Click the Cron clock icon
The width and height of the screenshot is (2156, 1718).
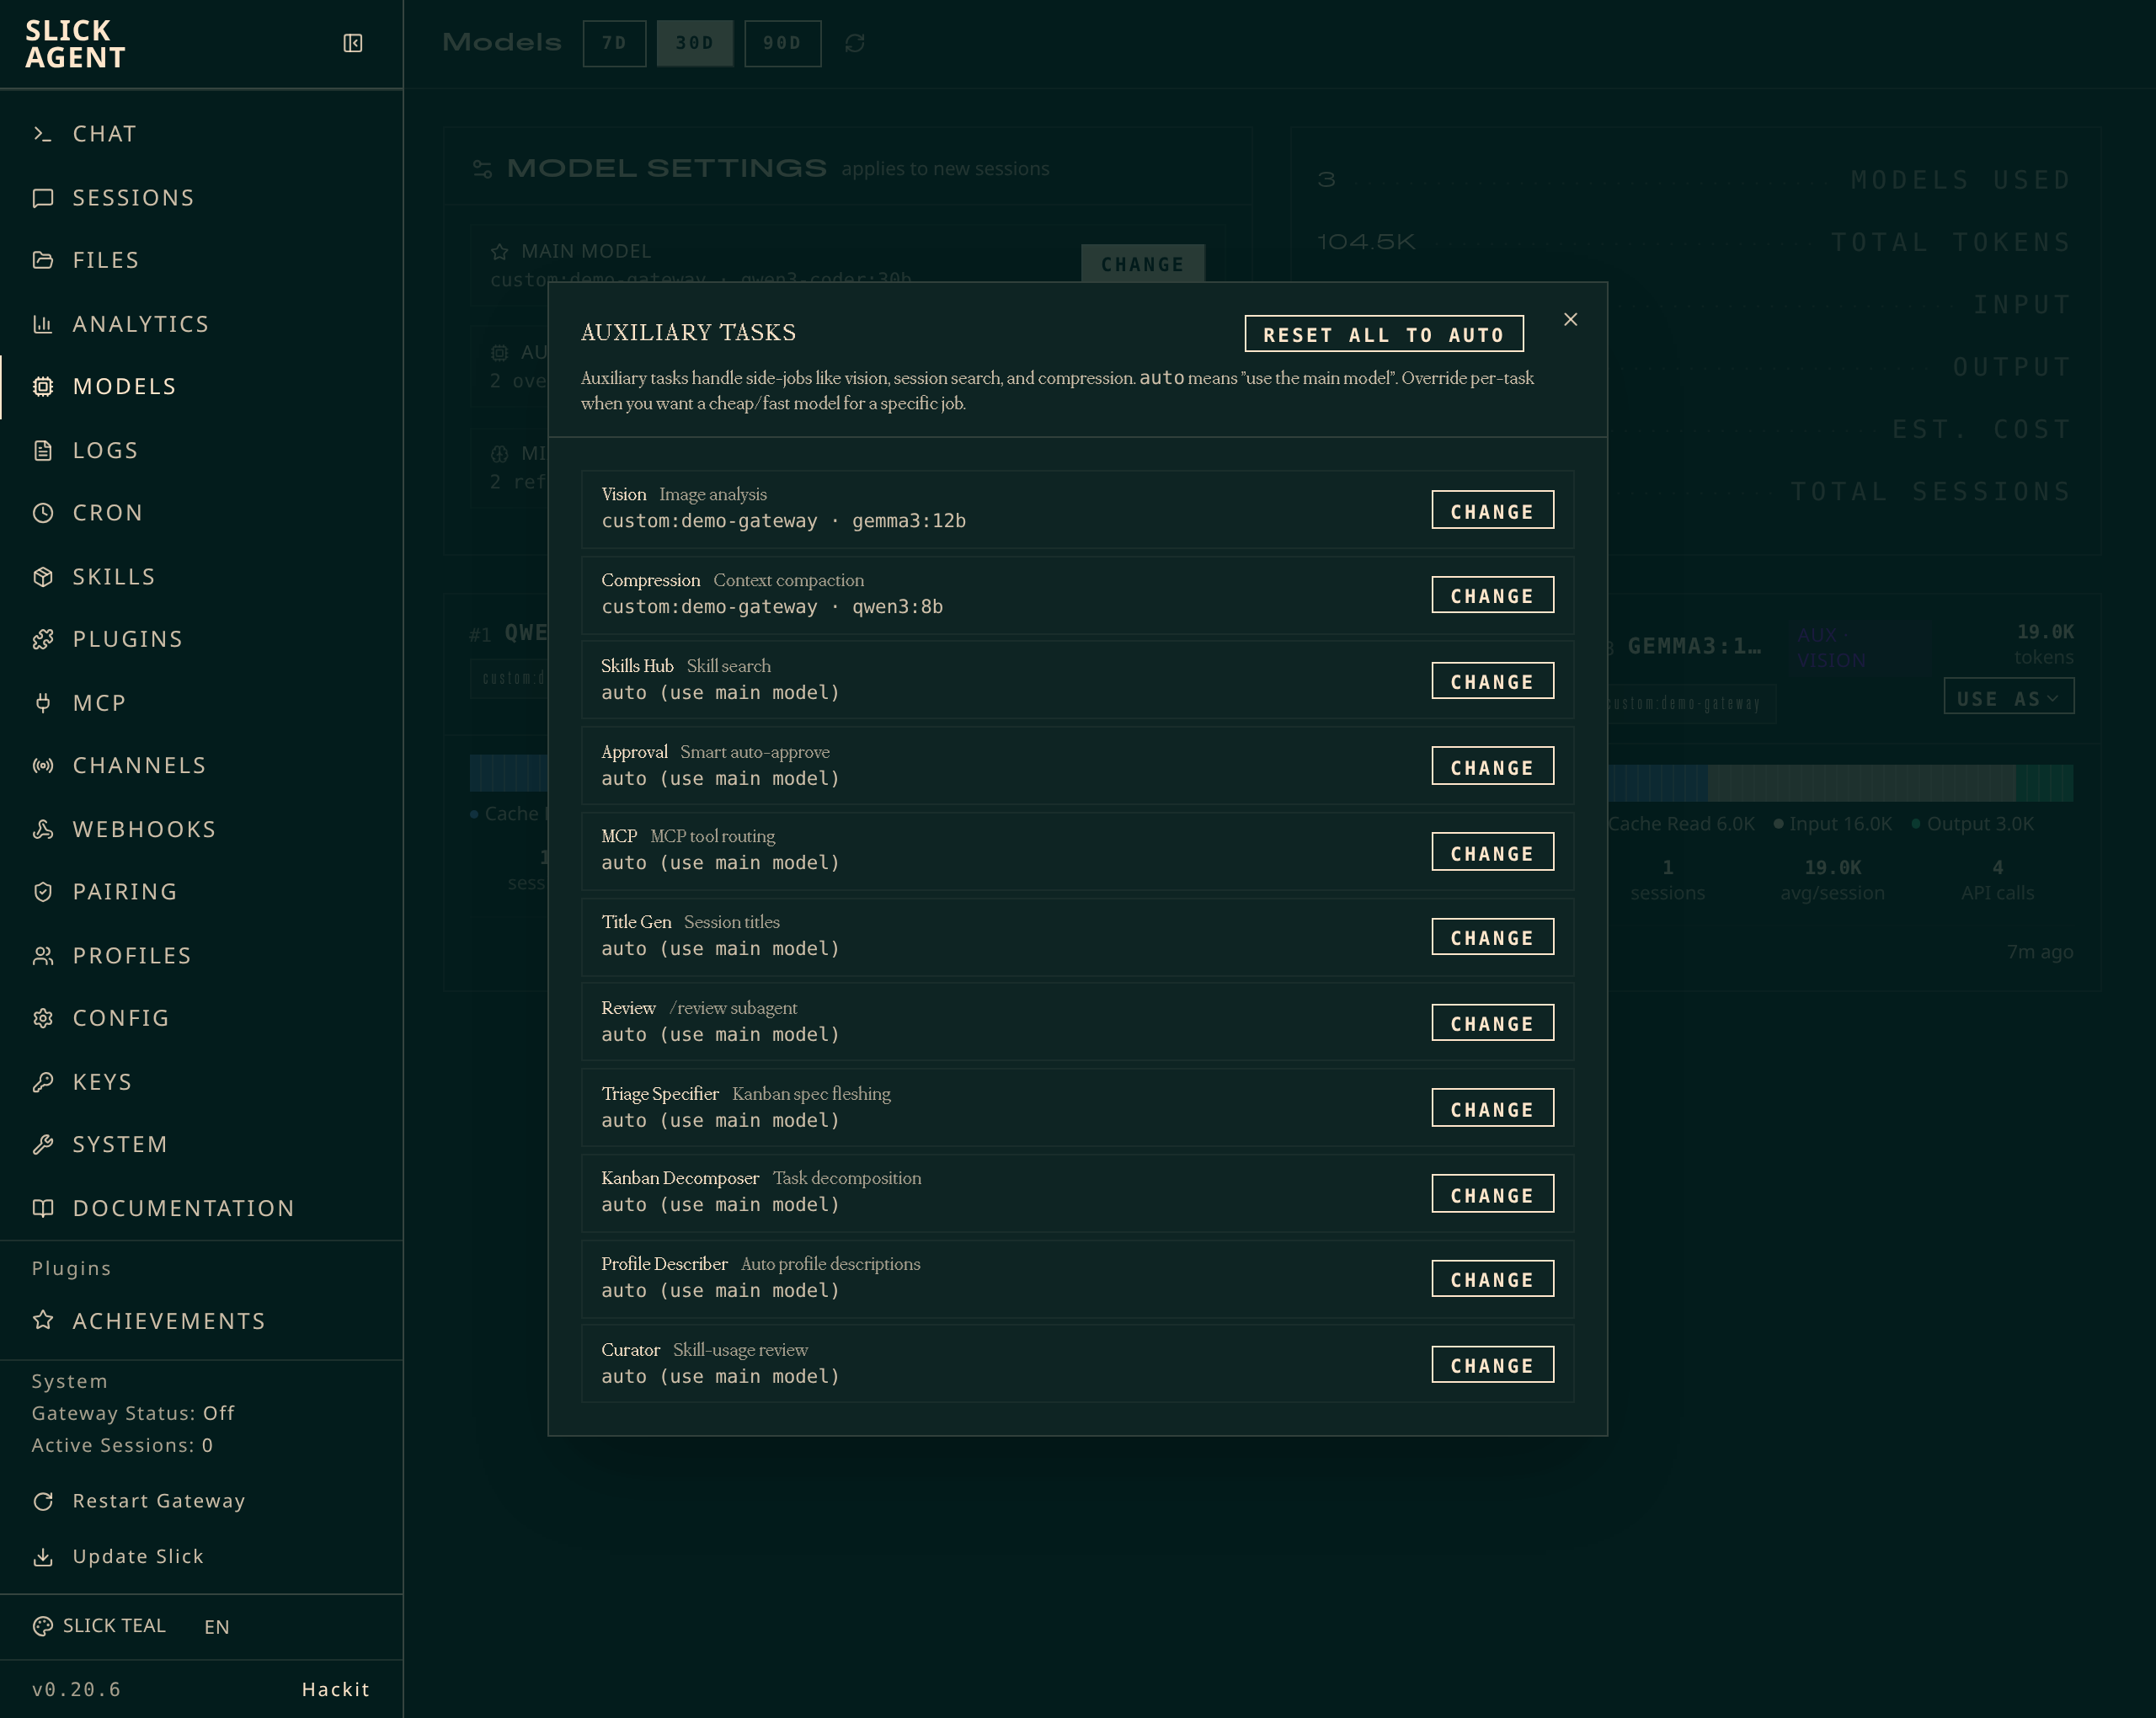[43, 513]
